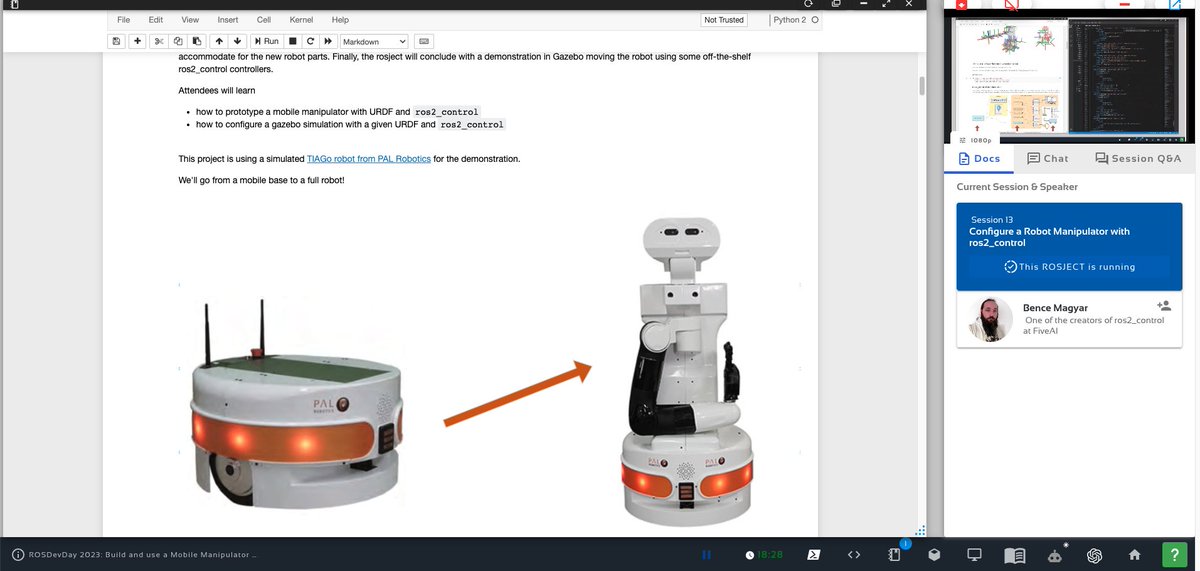
Task: Open the TIAGo robot from PAL Robotics link
Action: pos(369,158)
